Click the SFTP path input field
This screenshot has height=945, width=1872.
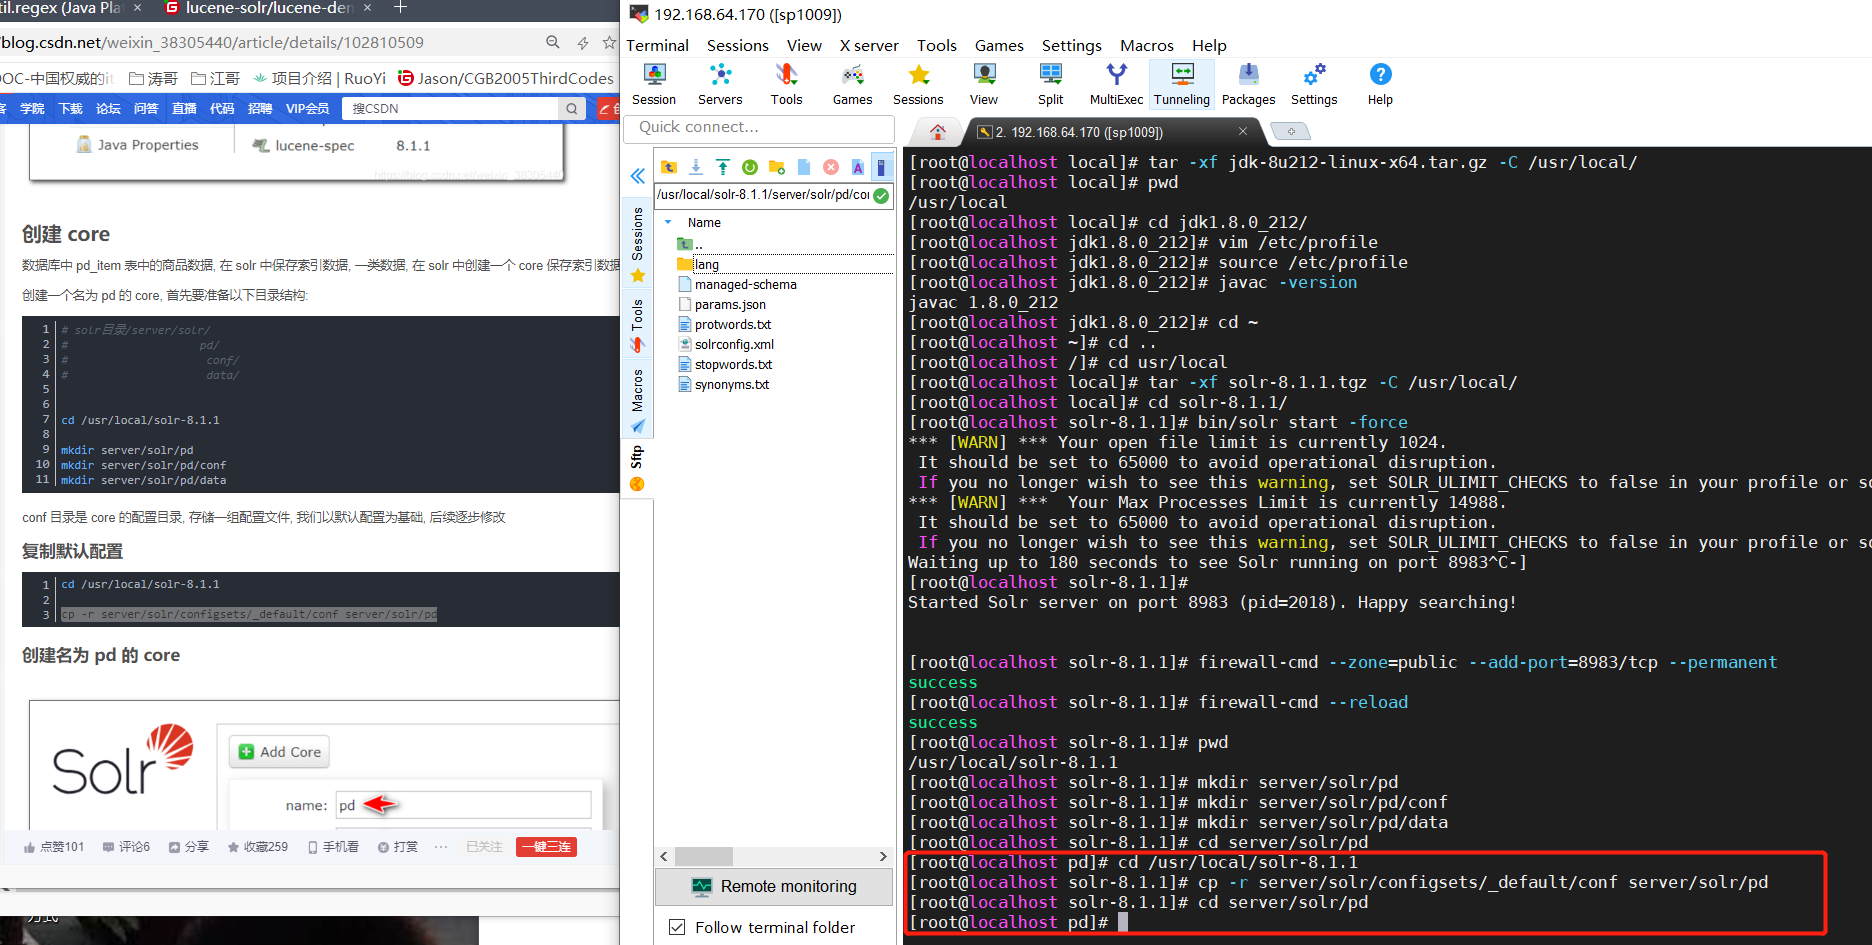tap(763, 195)
